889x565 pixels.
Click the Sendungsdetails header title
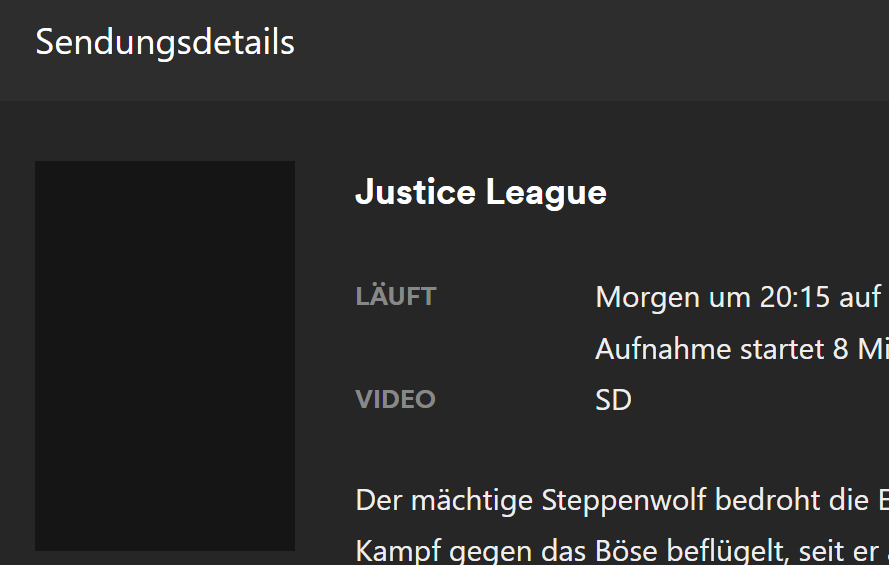point(165,43)
